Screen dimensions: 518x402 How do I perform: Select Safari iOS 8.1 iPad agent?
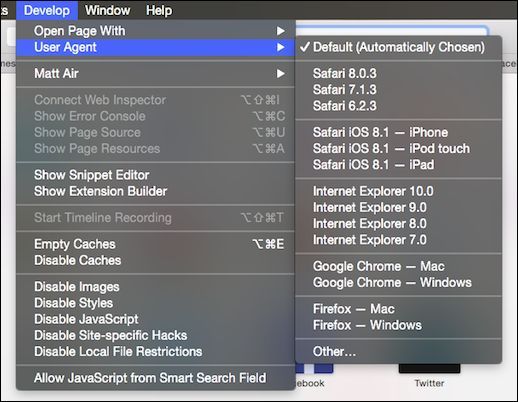point(398,165)
